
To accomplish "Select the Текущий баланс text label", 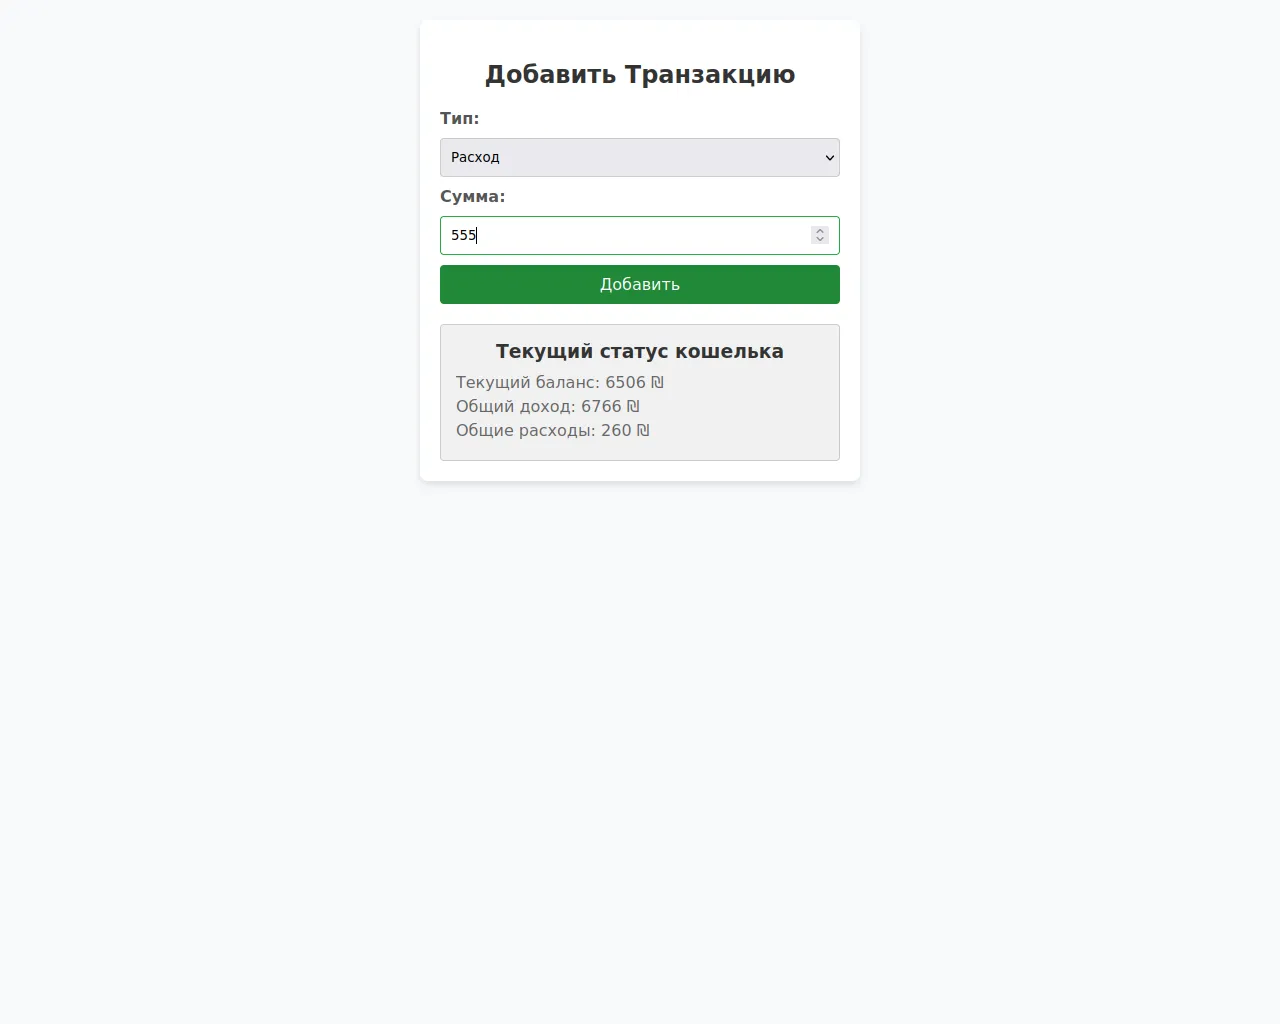I will [528, 382].
